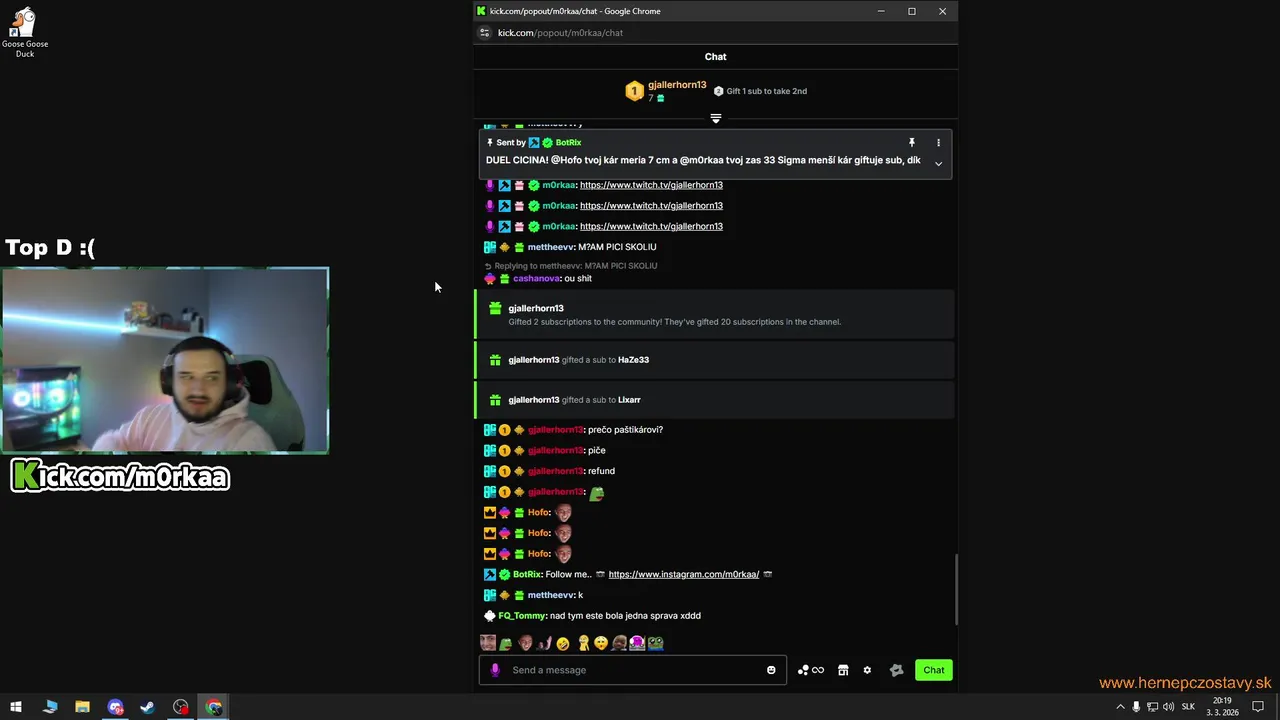The width and height of the screenshot is (1280, 720).
Task: Focus the 'Send a message' input field
Action: [633, 670]
